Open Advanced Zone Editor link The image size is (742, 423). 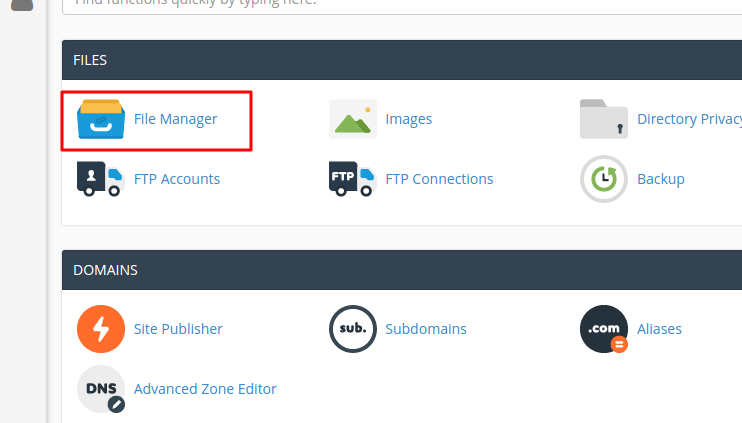205,389
